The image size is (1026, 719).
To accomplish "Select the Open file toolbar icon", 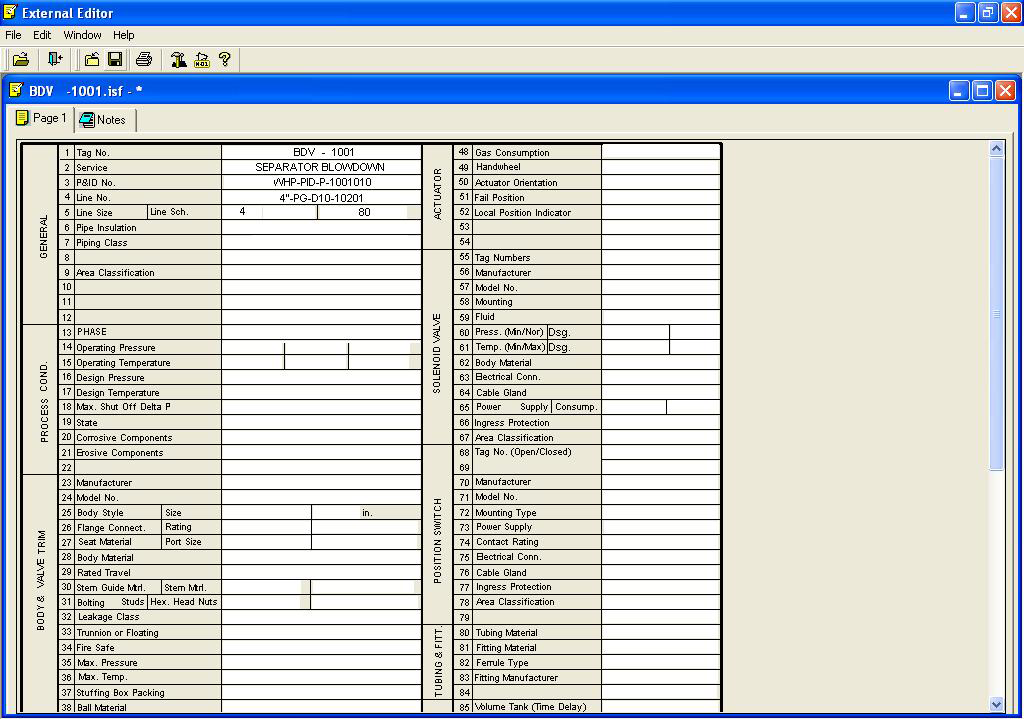I will (x=21, y=59).
